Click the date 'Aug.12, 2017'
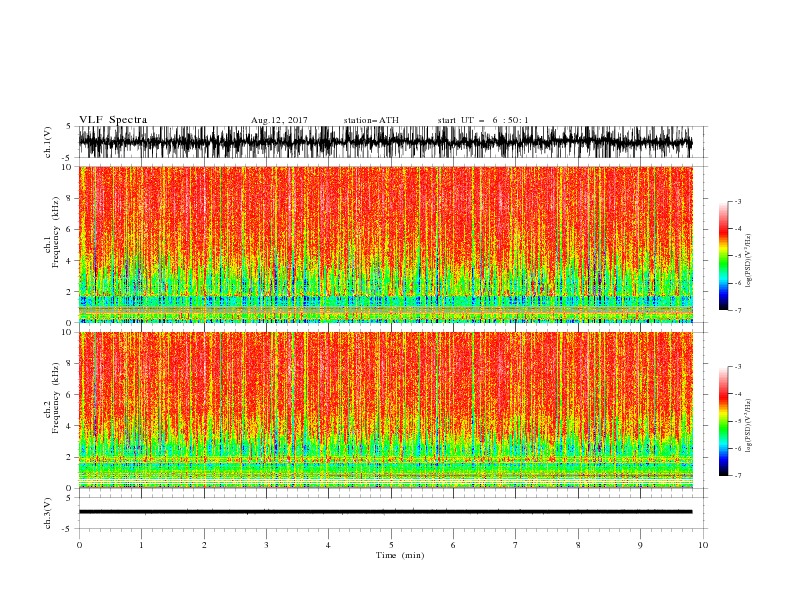The image size is (792, 612). [279, 120]
